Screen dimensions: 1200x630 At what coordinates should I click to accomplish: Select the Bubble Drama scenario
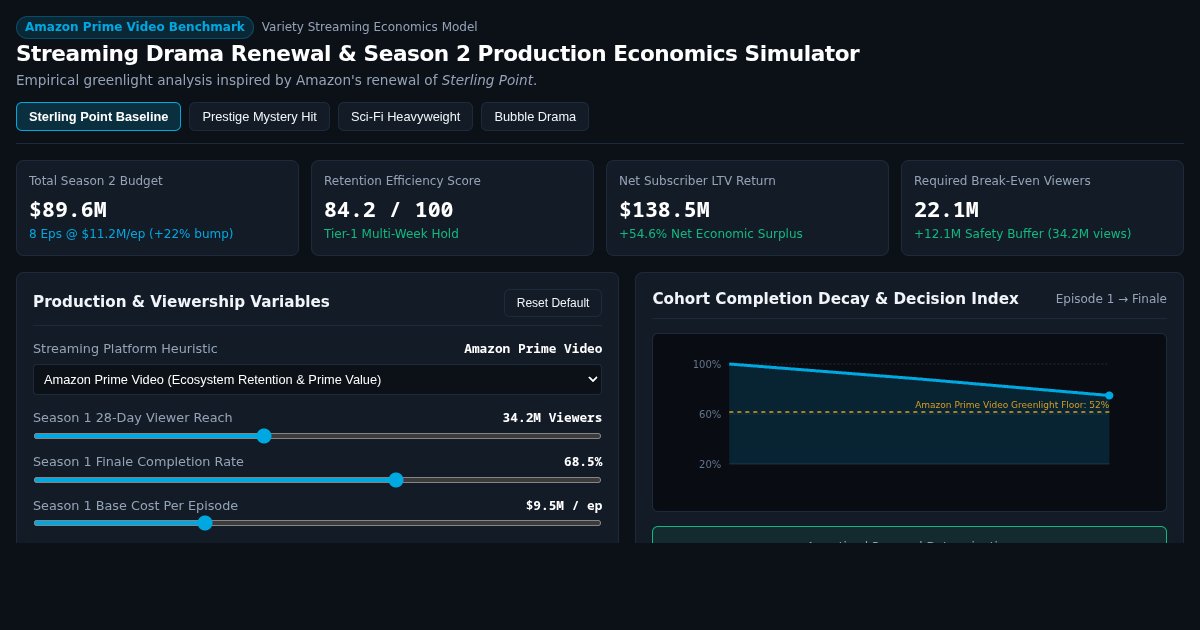click(x=535, y=116)
